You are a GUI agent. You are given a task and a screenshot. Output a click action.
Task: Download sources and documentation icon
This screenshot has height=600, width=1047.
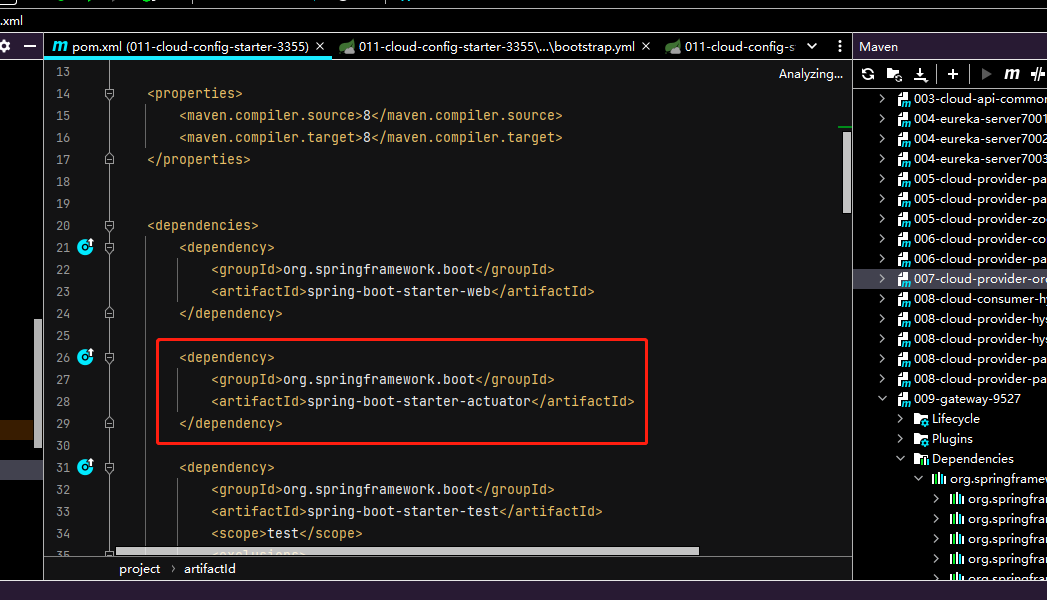[x=920, y=74]
